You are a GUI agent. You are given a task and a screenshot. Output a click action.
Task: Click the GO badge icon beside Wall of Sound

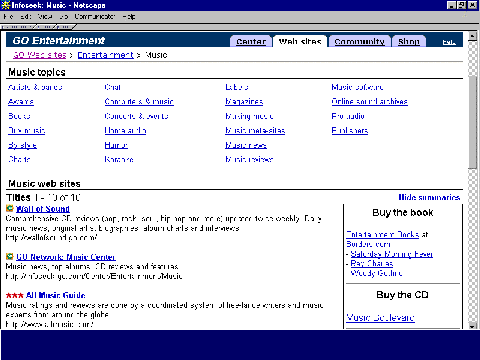click(10, 209)
